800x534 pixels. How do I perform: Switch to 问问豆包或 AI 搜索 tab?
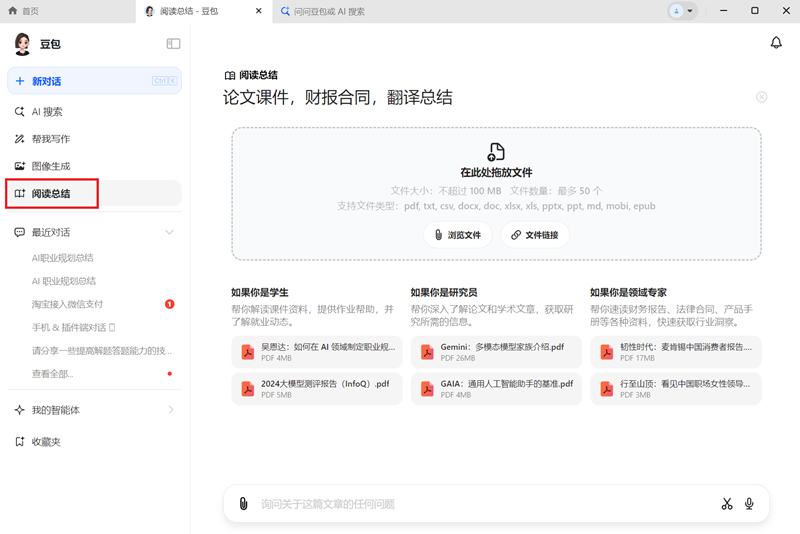click(322, 11)
